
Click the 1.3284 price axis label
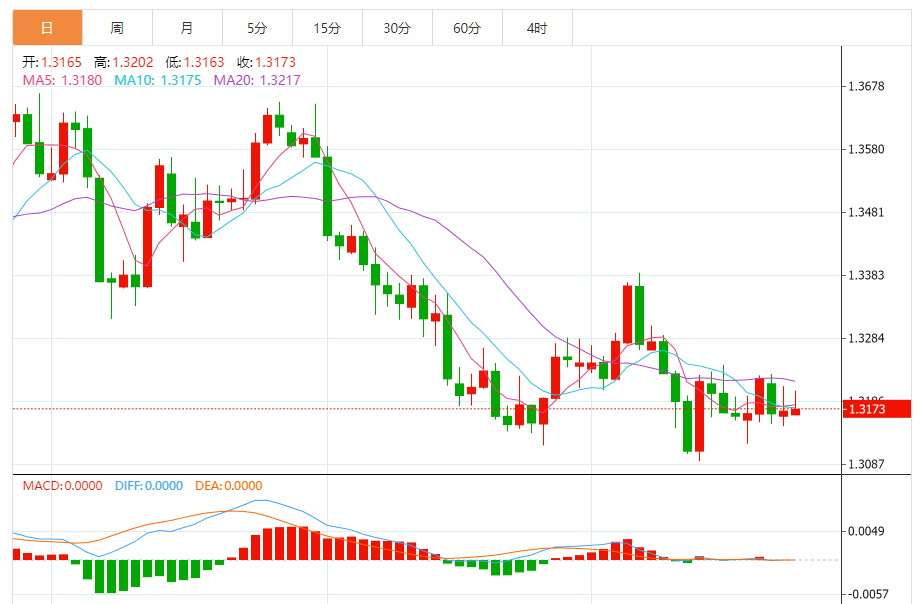coord(866,338)
